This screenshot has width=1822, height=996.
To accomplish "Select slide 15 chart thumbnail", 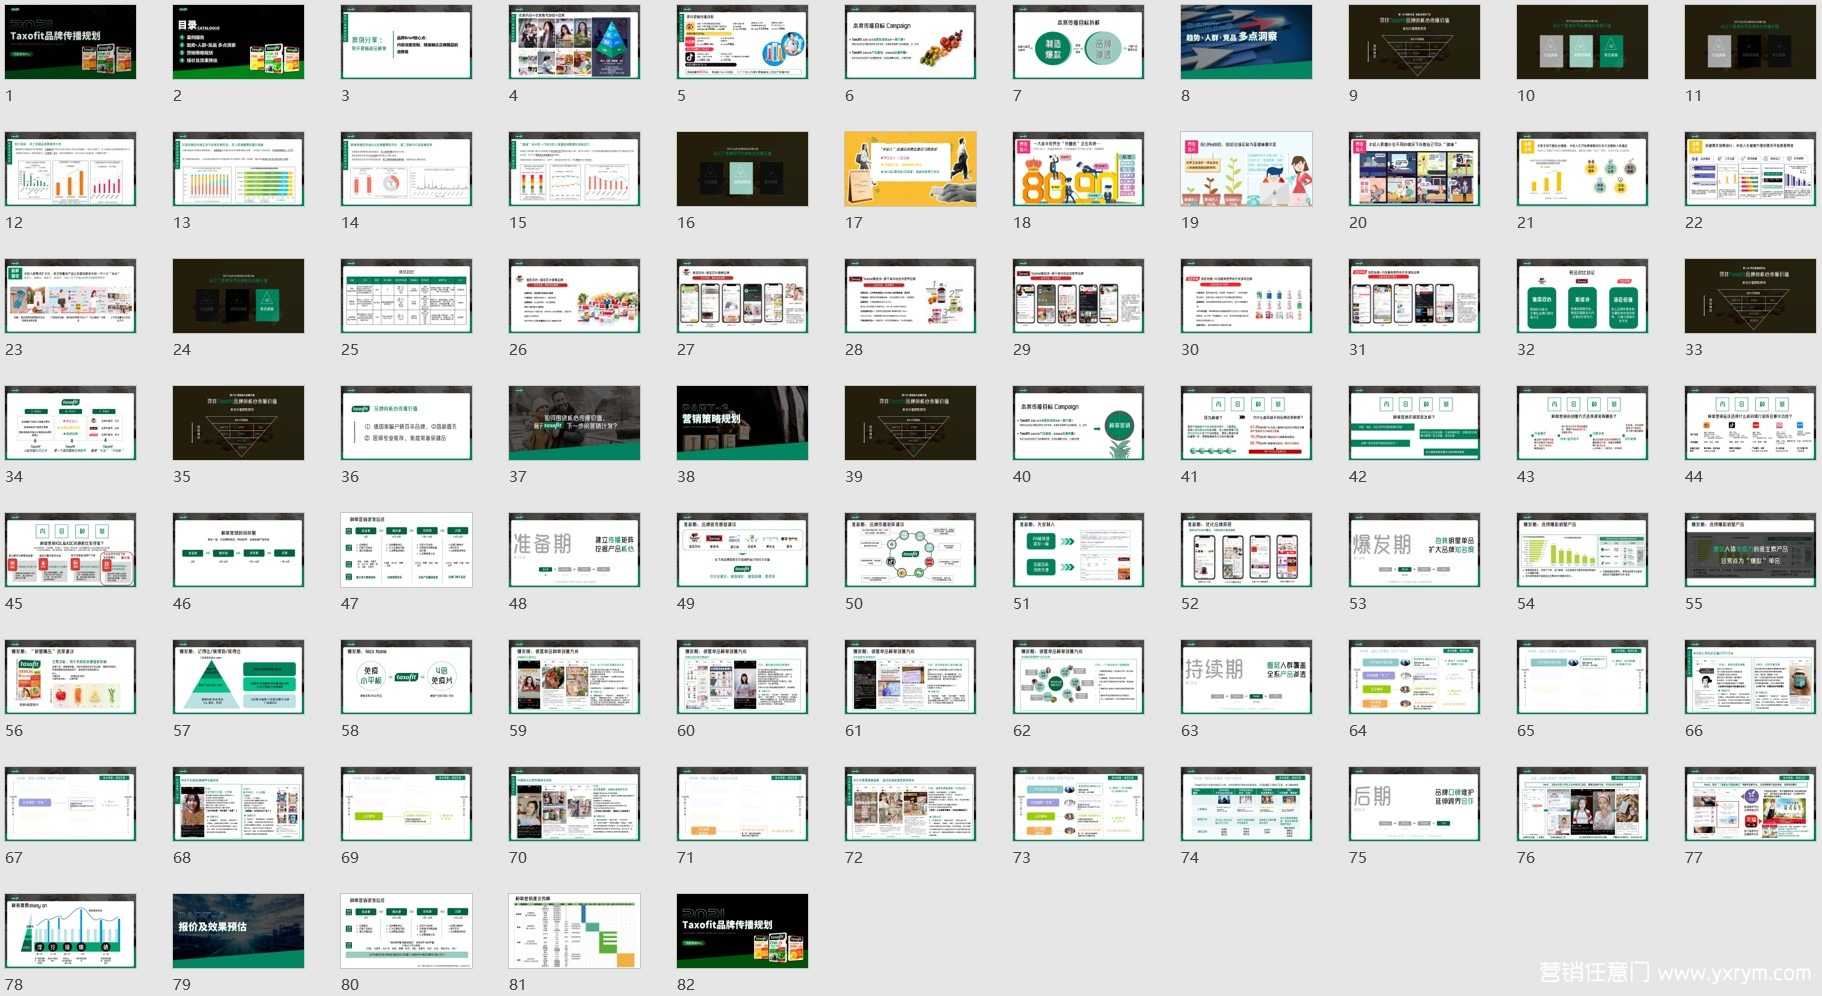I will pos(574,169).
